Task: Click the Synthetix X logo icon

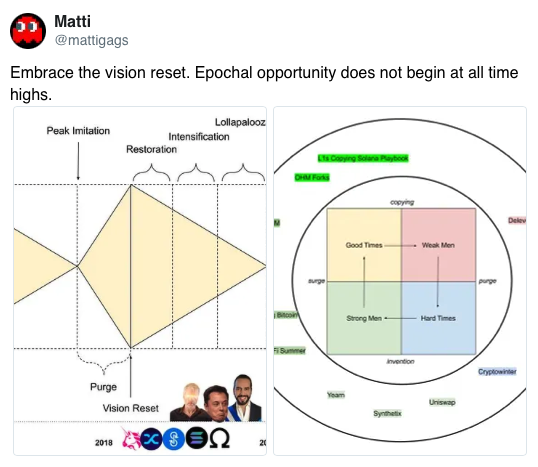Action: tap(151, 439)
